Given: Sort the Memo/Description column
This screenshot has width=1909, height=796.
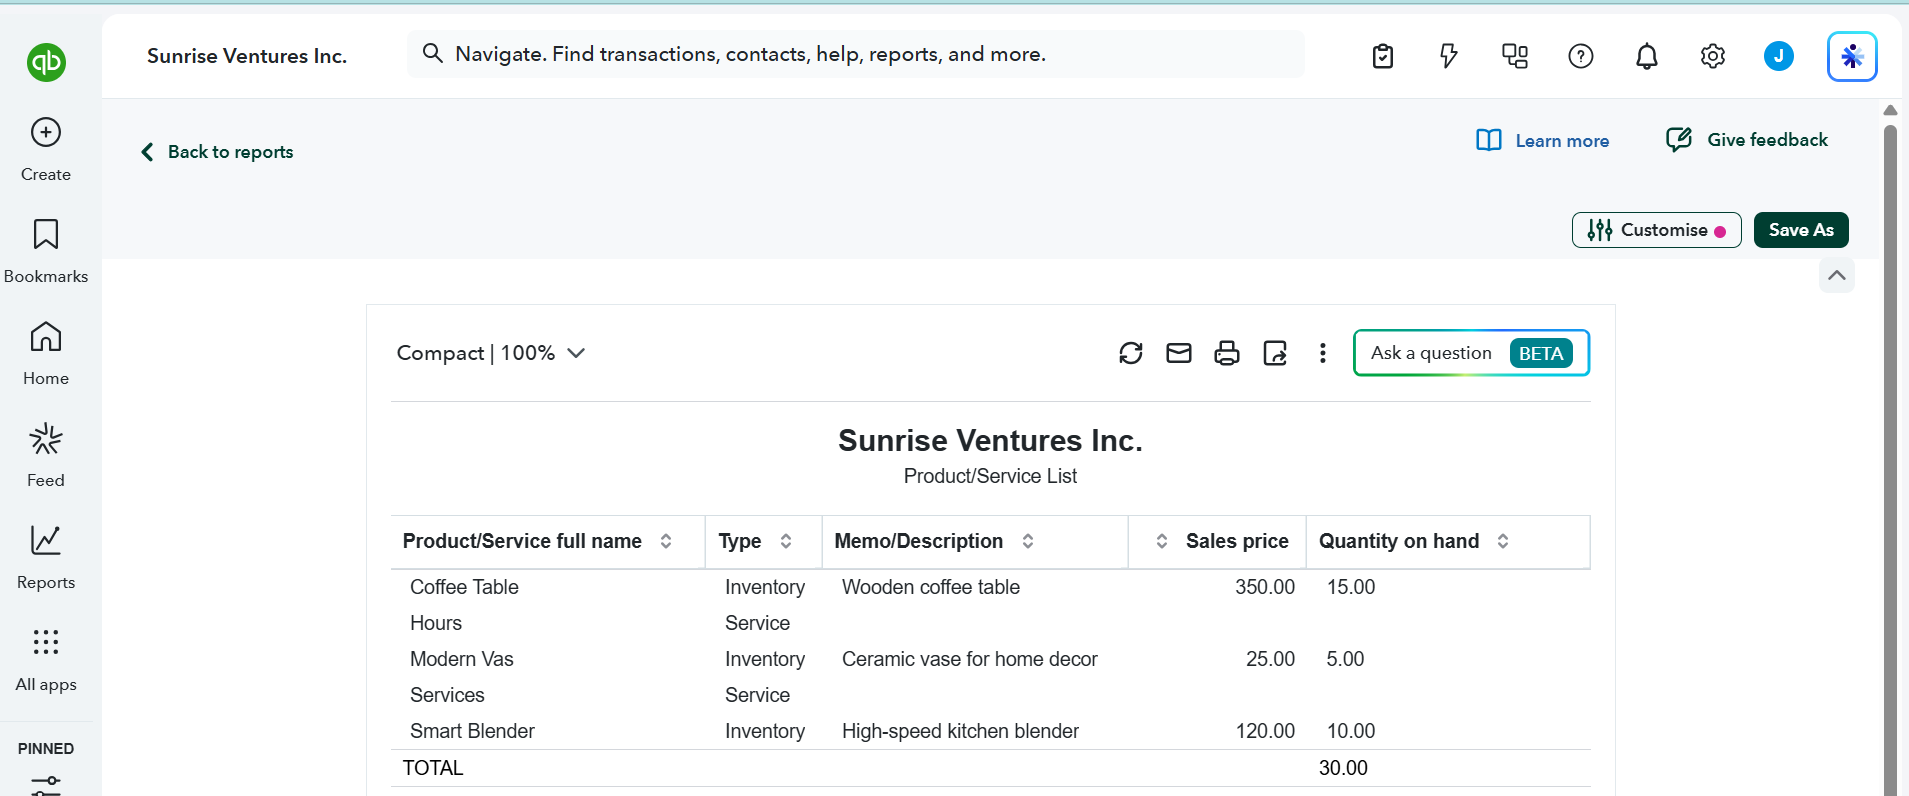Looking at the screenshot, I should click(1028, 541).
